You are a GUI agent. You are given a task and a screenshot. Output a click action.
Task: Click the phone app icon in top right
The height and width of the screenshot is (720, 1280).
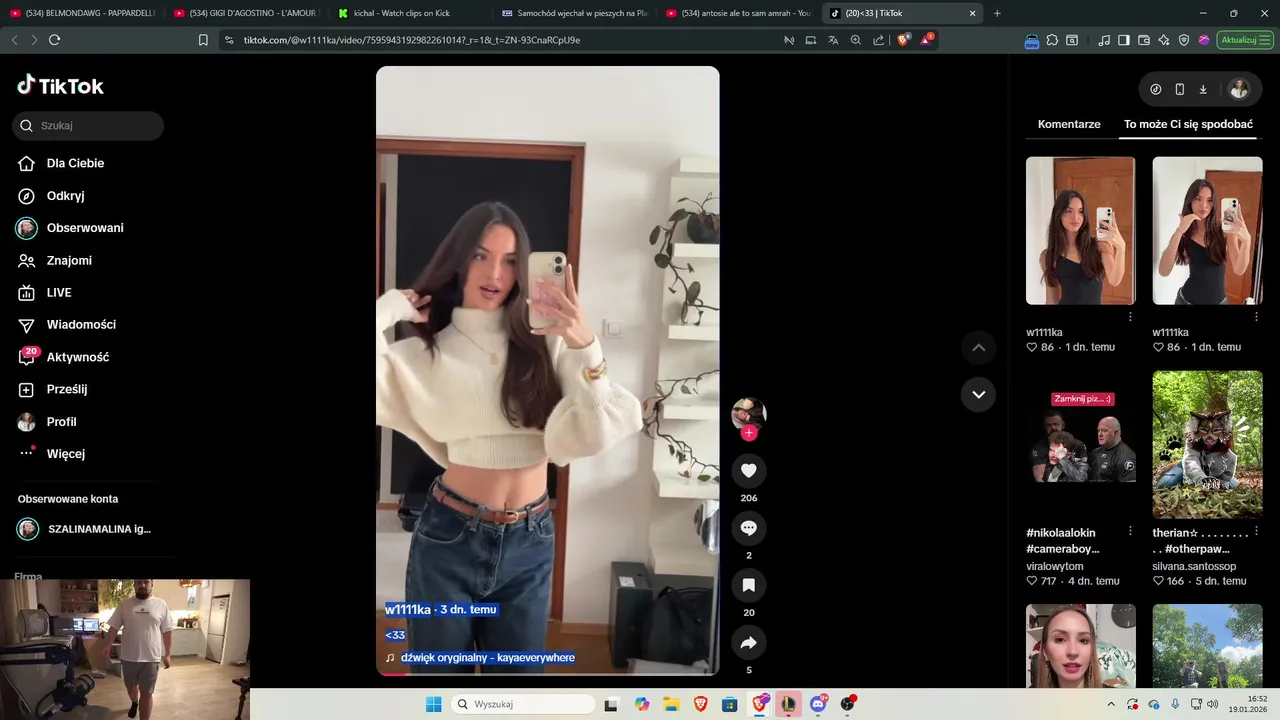(1180, 89)
